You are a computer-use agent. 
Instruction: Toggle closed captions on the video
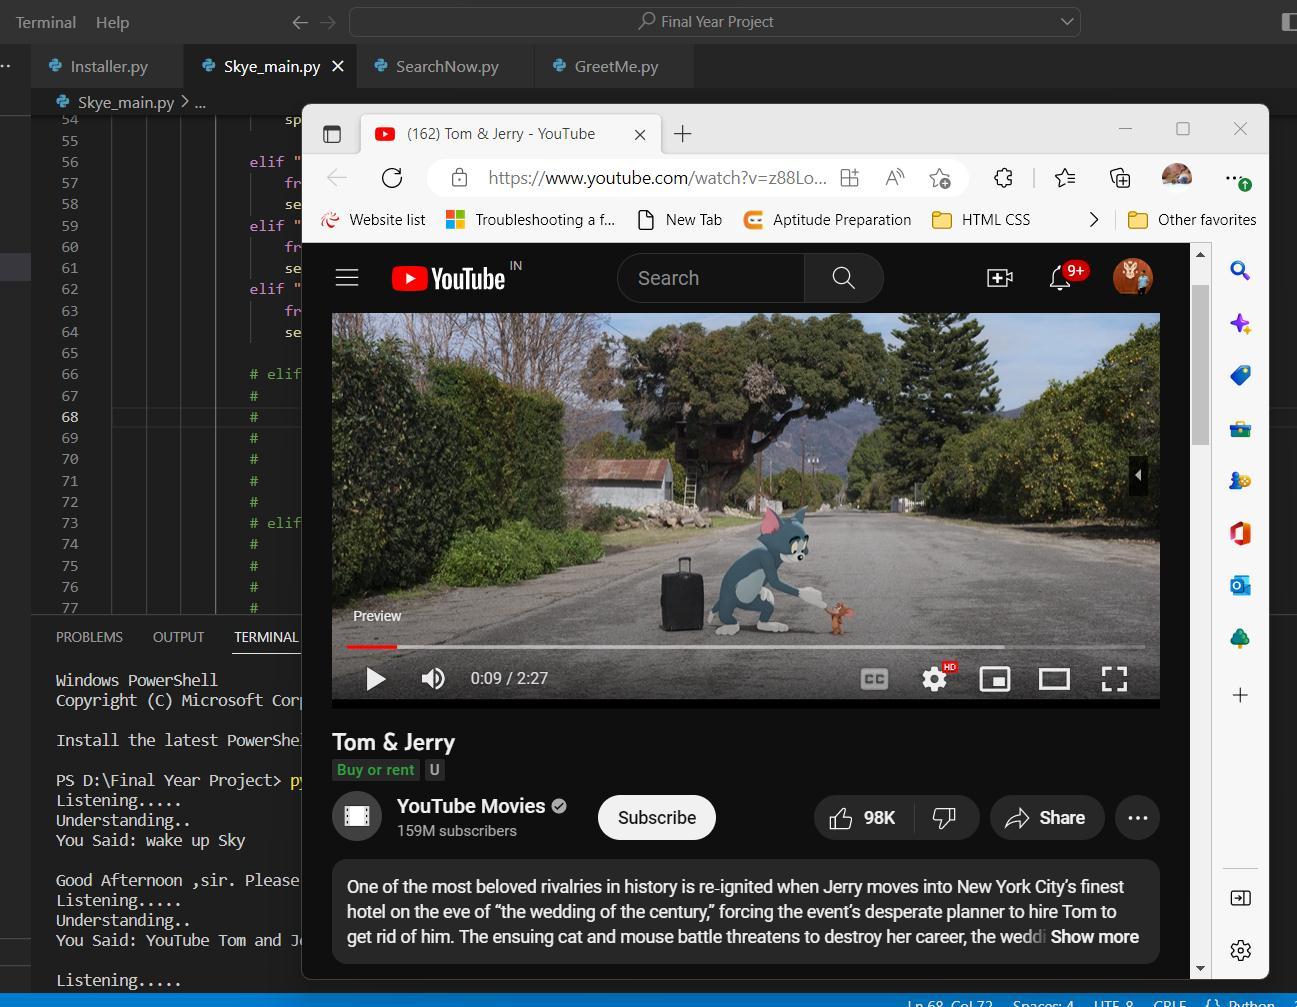[874, 679]
